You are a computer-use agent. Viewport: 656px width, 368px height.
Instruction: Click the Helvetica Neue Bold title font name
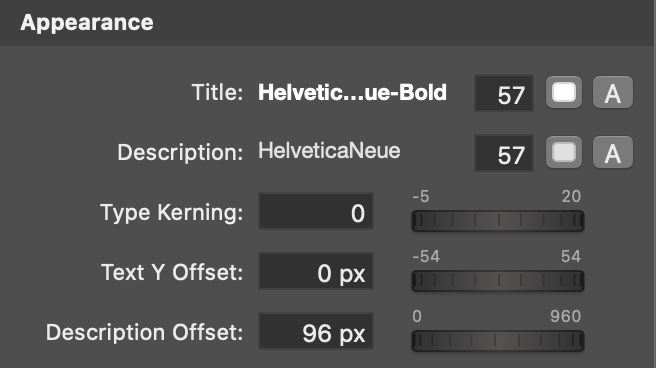click(352, 92)
